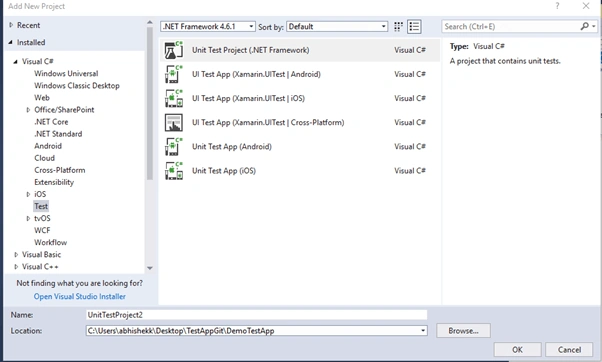Expand the Recent node
Viewport: 602px width, 362px height.
[x=11, y=25]
